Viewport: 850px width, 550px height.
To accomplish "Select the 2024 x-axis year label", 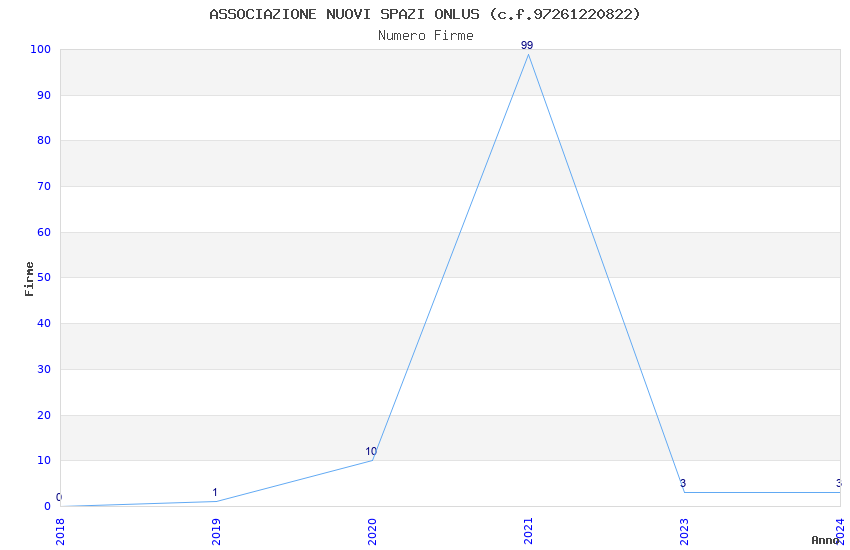I will coord(841,531).
